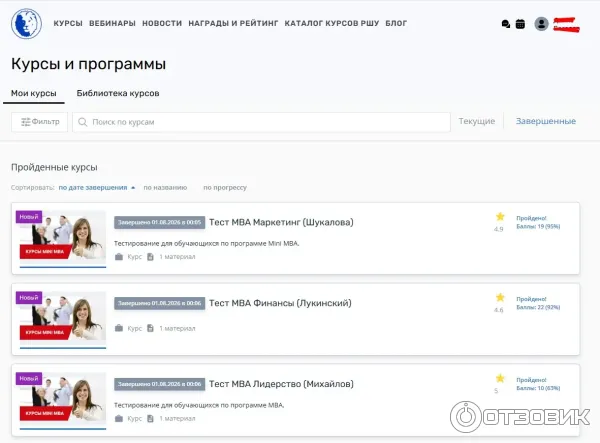Click Пройдено! status of Финансы course

coord(531,299)
